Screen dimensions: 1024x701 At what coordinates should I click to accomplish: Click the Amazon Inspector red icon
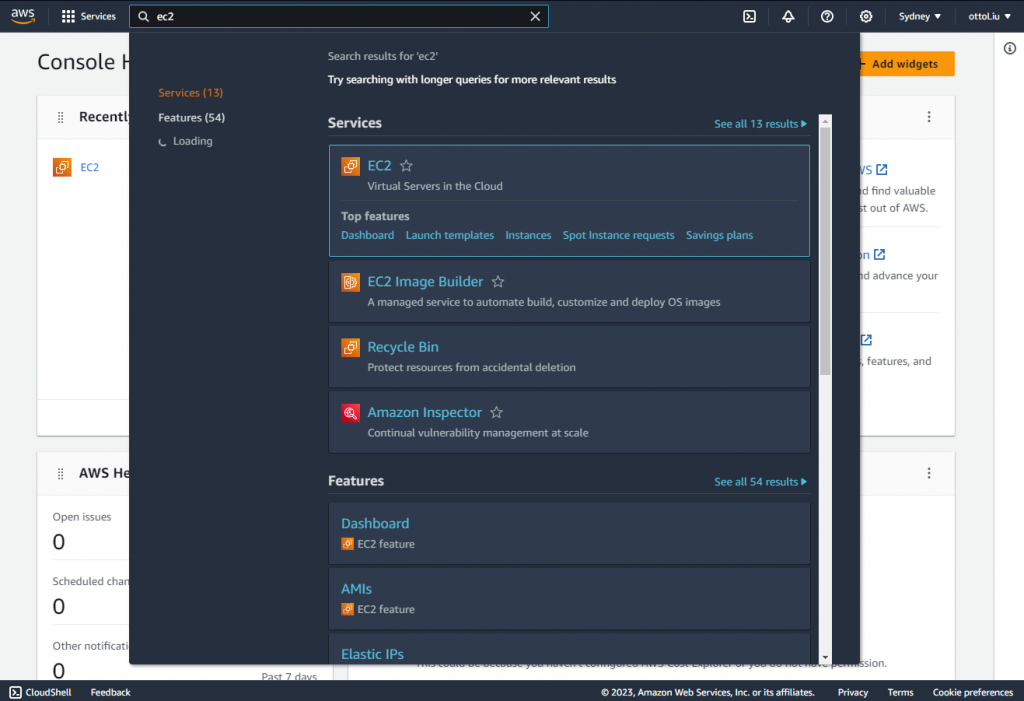(x=351, y=413)
